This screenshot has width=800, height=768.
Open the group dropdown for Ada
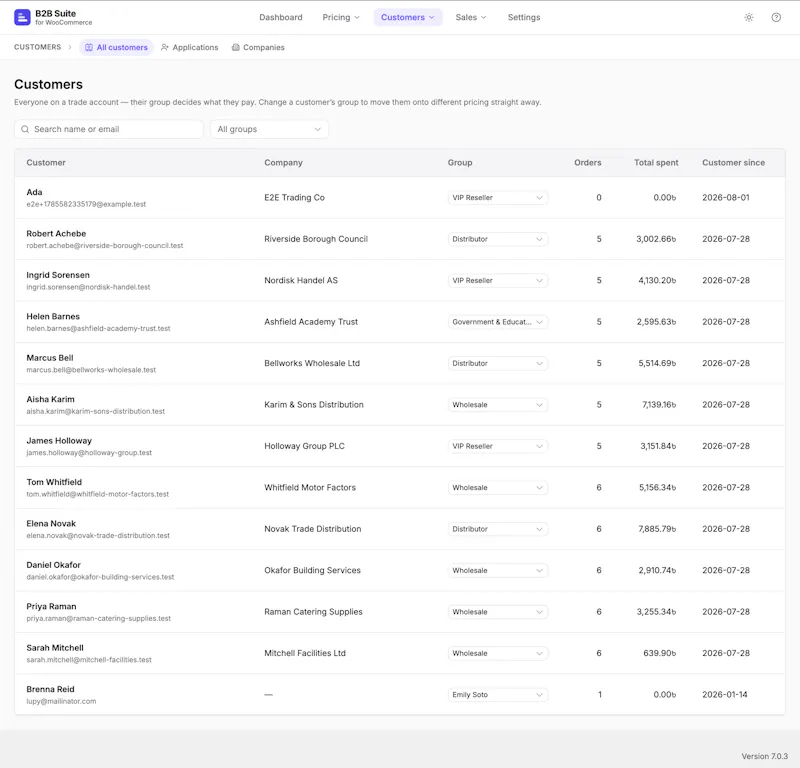pyautogui.click(x=498, y=197)
